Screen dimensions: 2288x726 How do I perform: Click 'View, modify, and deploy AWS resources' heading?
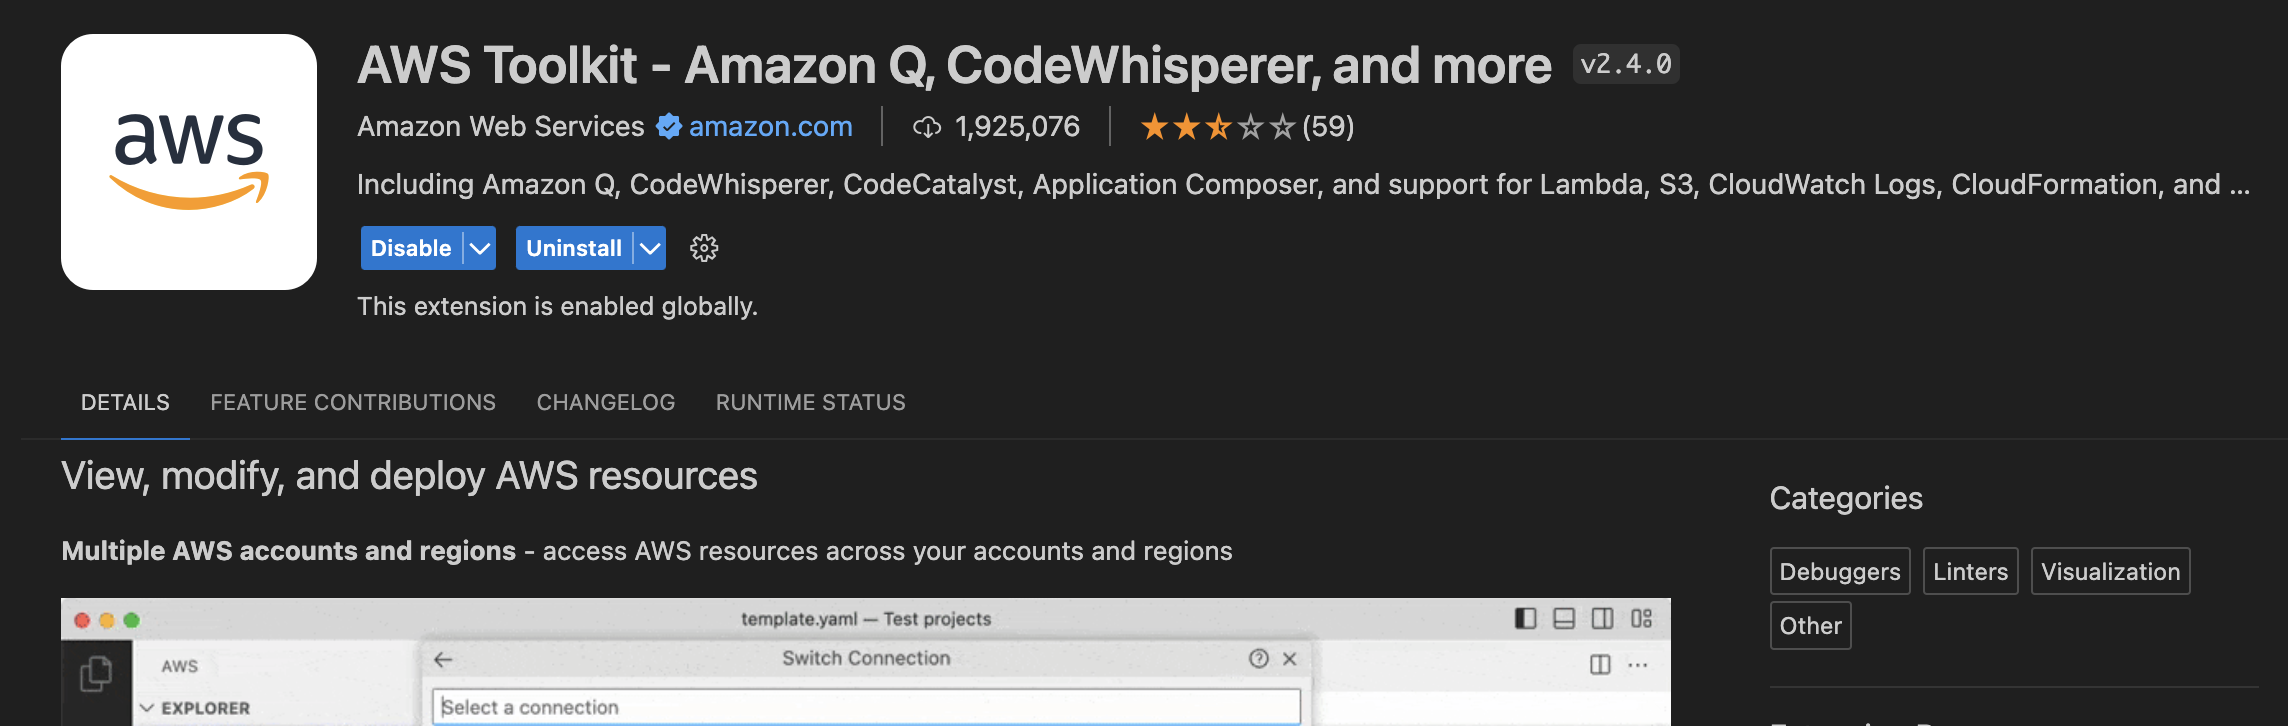coord(409,476)
